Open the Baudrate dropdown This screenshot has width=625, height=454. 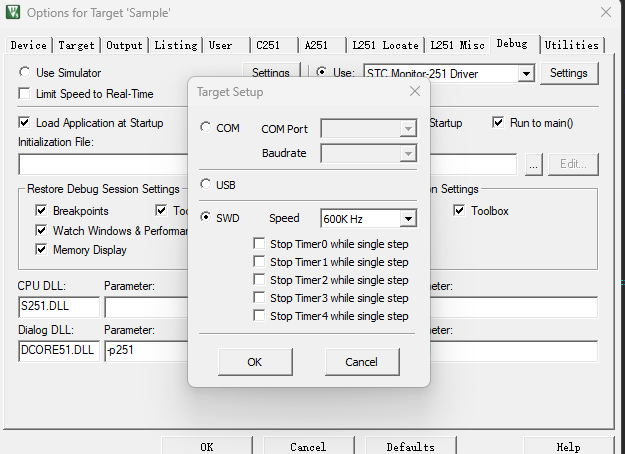[x=369, y=153]
